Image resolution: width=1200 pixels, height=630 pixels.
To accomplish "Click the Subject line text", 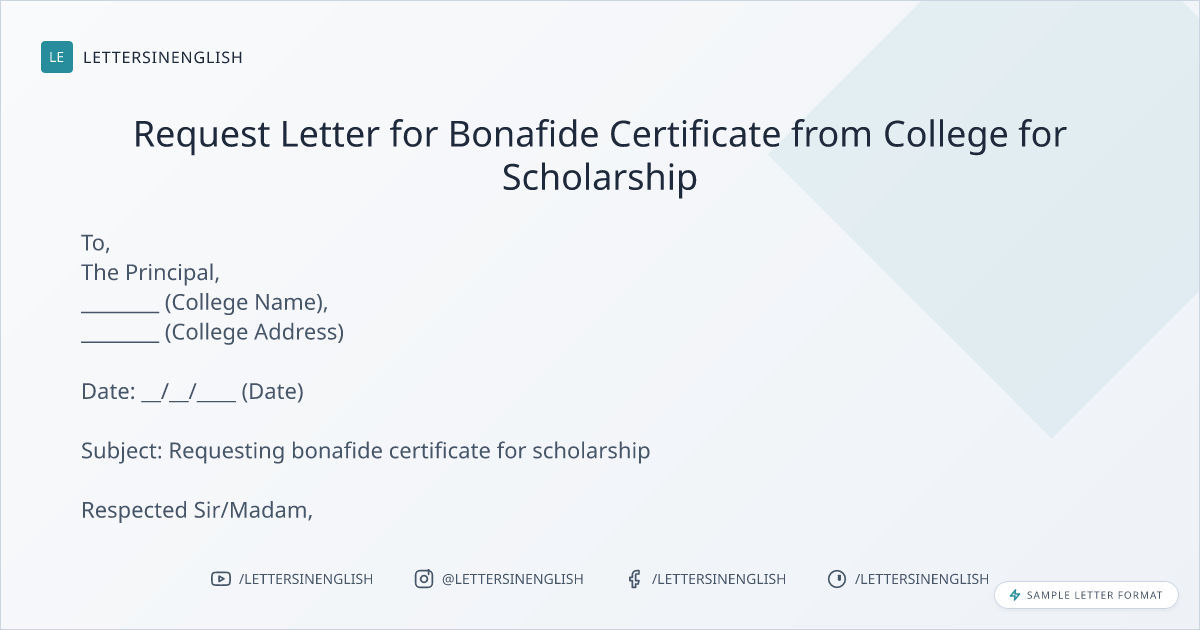I will [x=366, y=451].
